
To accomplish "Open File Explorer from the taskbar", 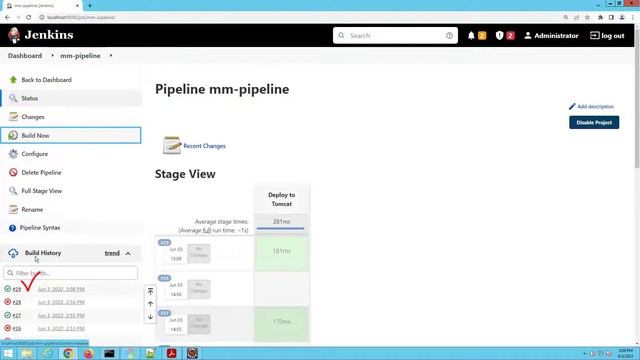I will coord(27,353).
